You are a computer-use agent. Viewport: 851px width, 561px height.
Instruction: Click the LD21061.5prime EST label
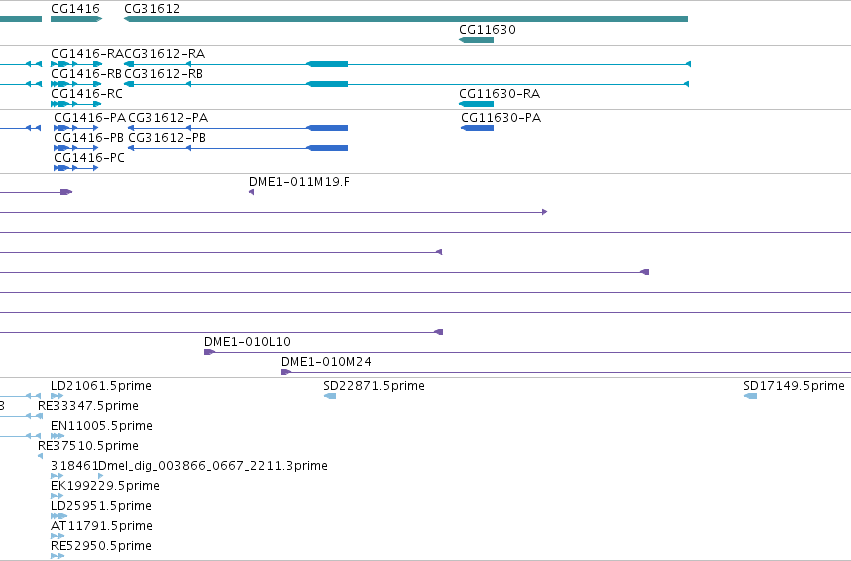pos(101,386)
